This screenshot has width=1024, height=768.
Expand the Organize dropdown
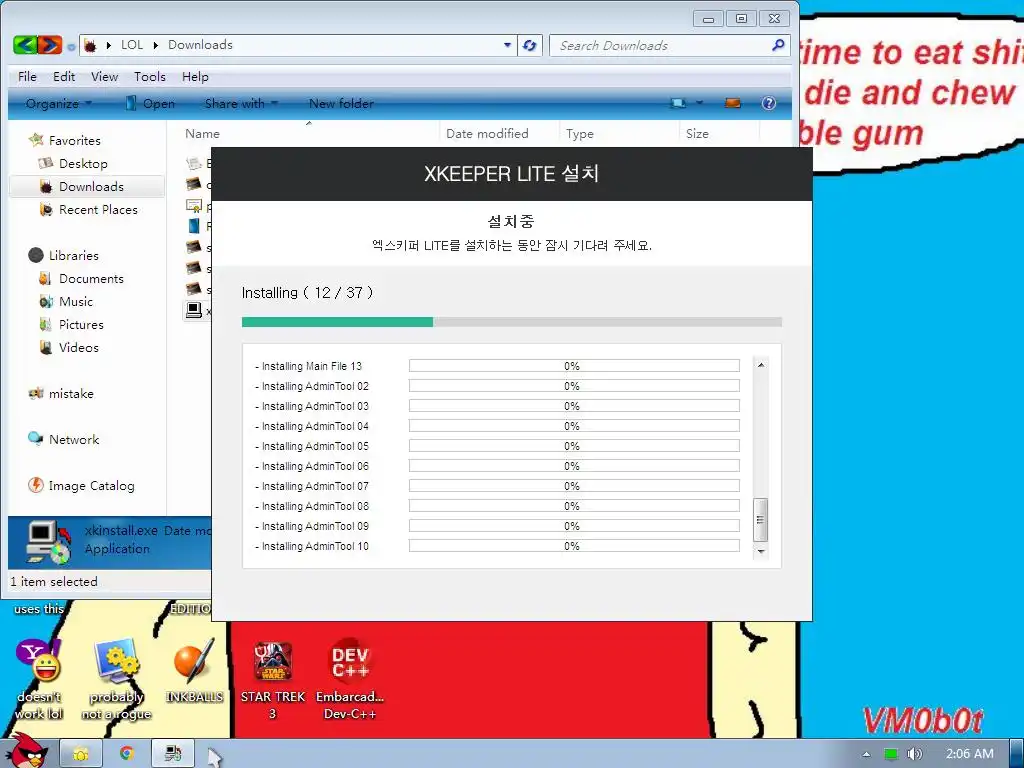(x=59, y=103)
